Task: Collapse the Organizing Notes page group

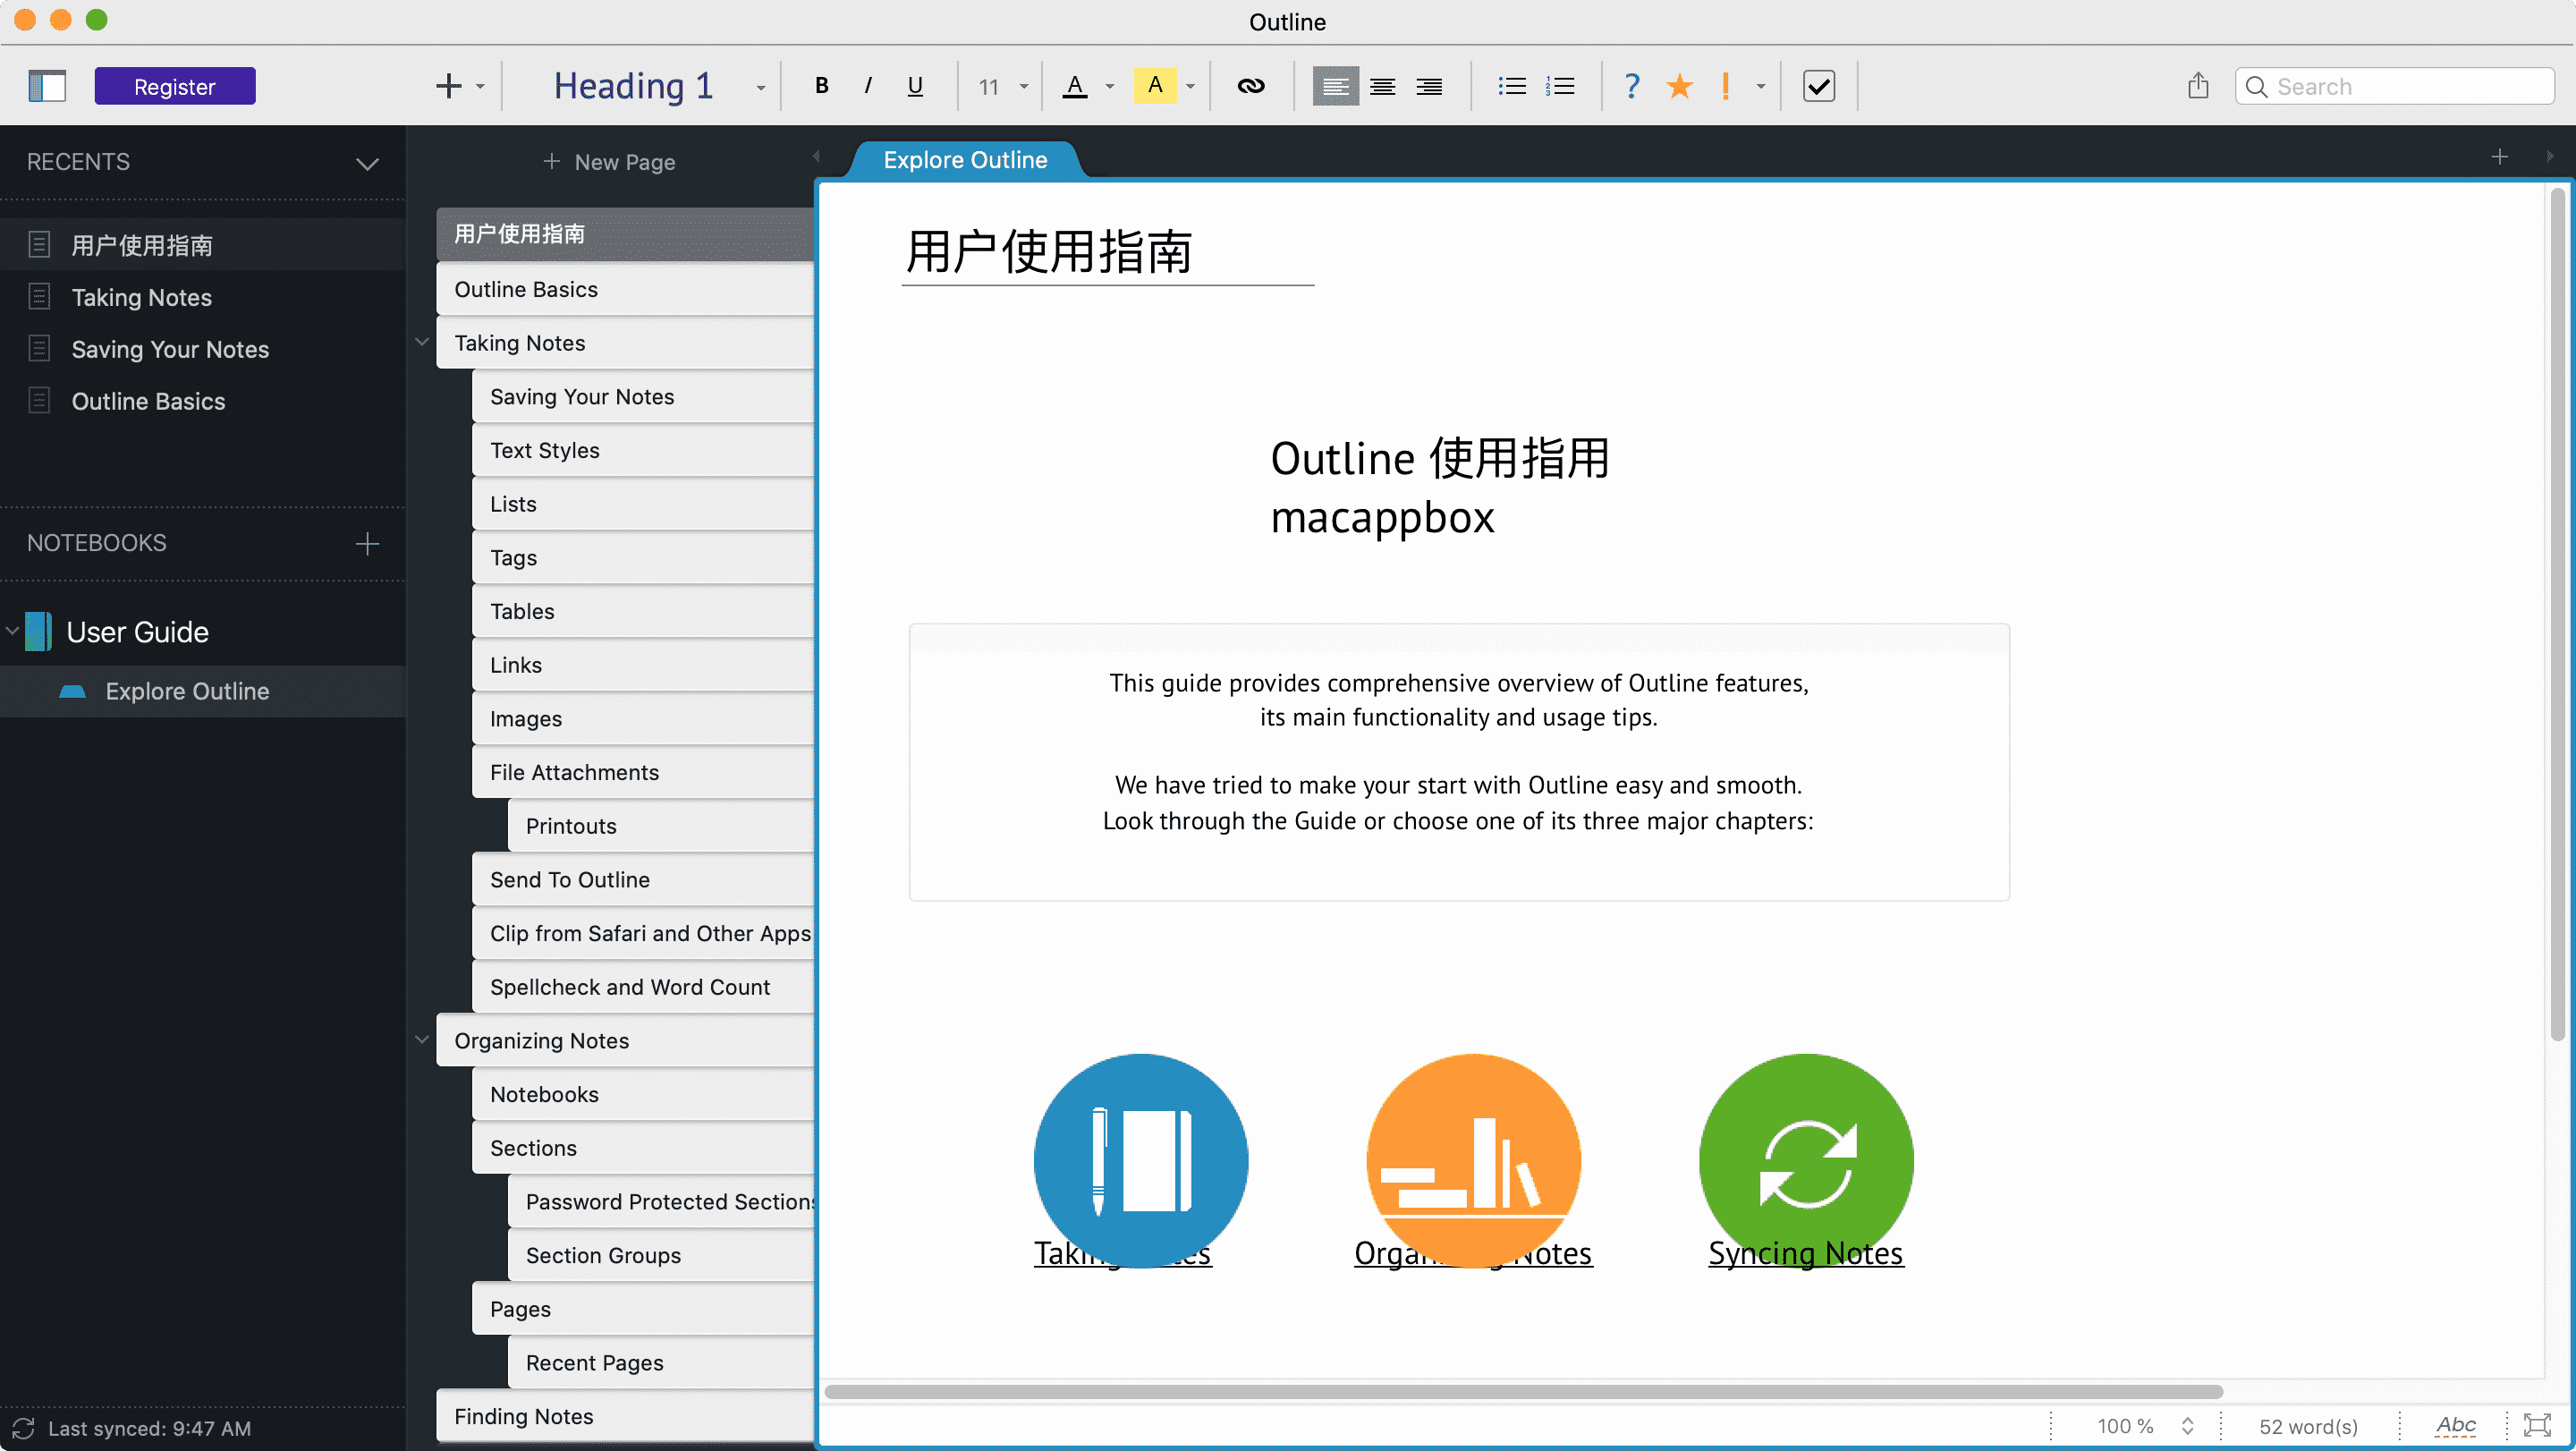Action: click(422, 1040)
